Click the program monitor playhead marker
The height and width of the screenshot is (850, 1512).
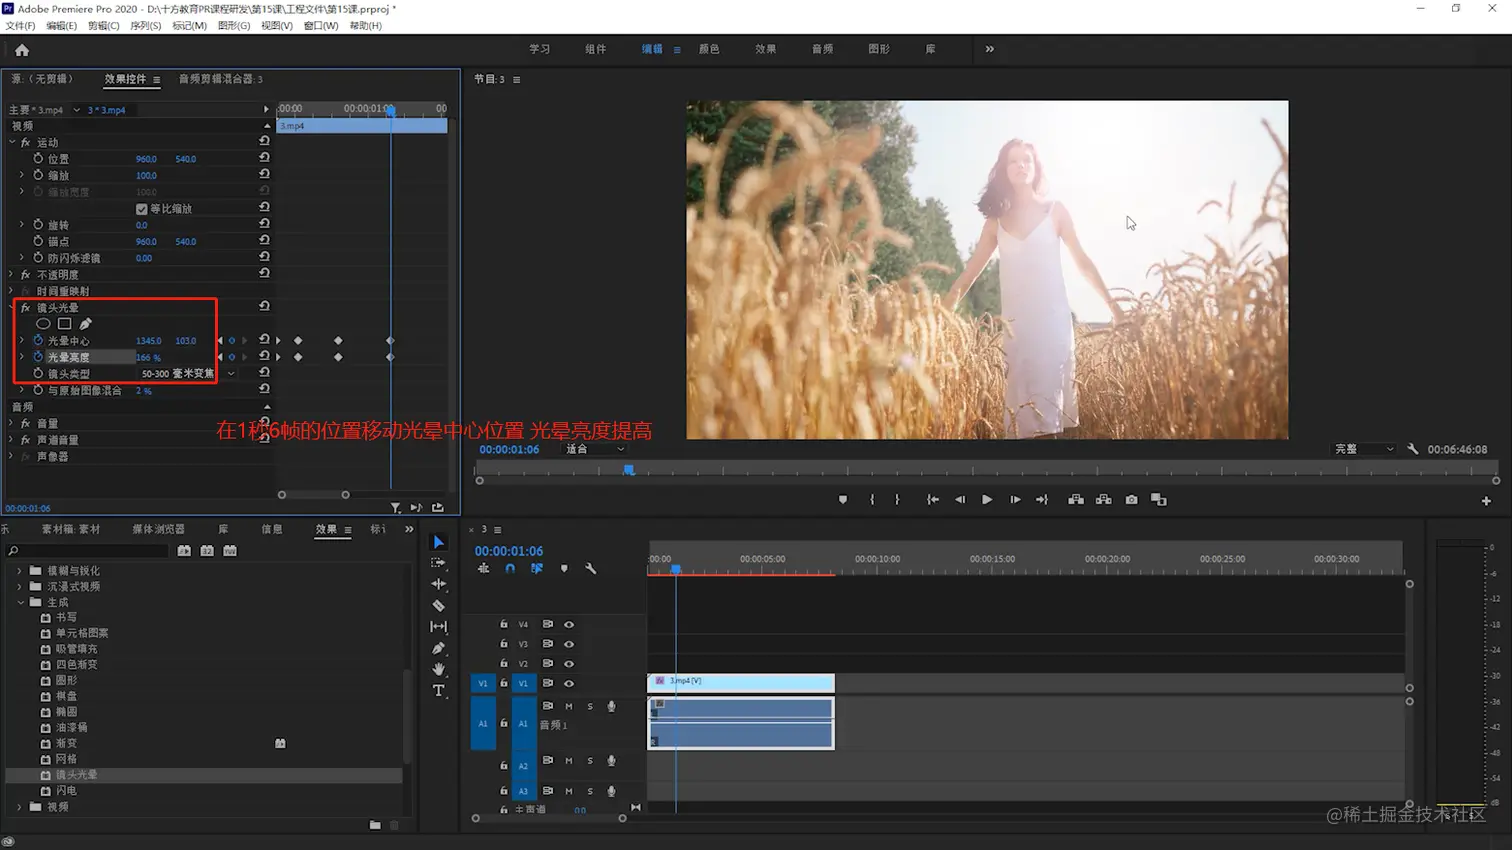(629, 469)
